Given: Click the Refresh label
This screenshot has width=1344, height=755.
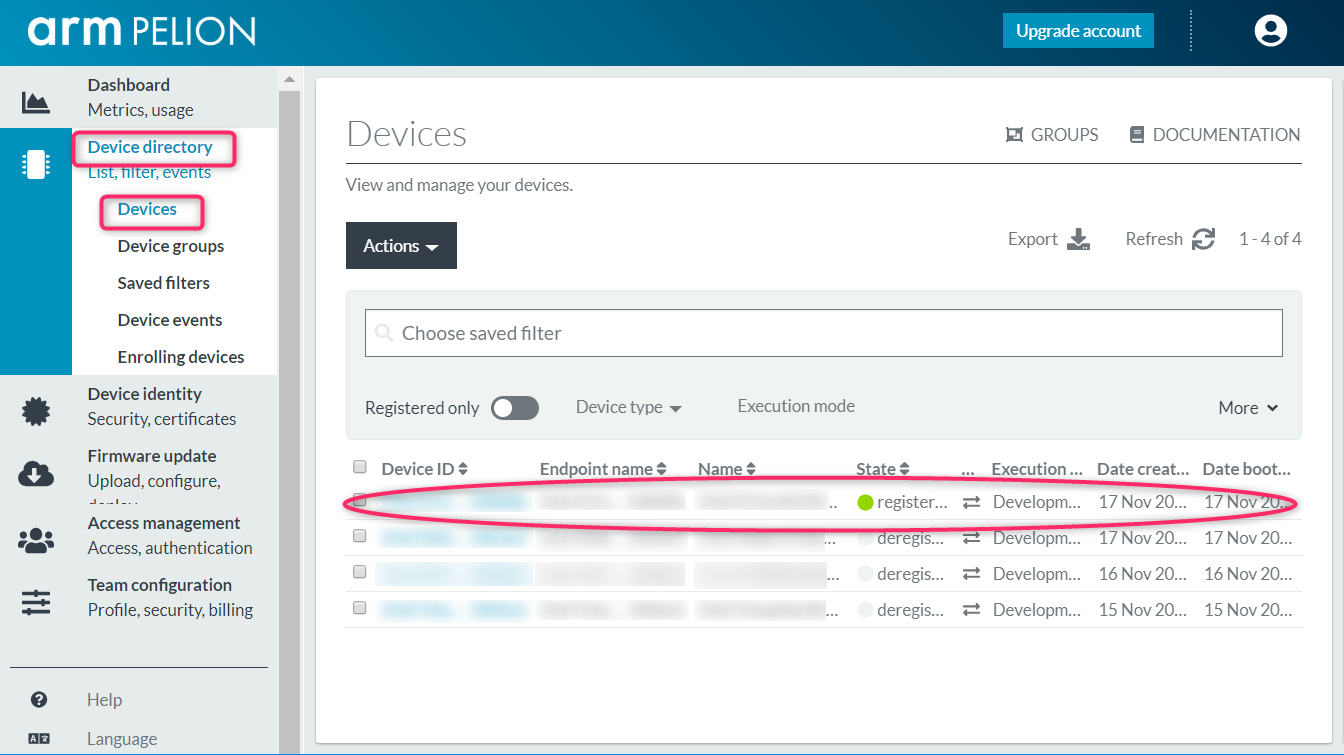Looking at the screenshot, I should point(1154,239).
